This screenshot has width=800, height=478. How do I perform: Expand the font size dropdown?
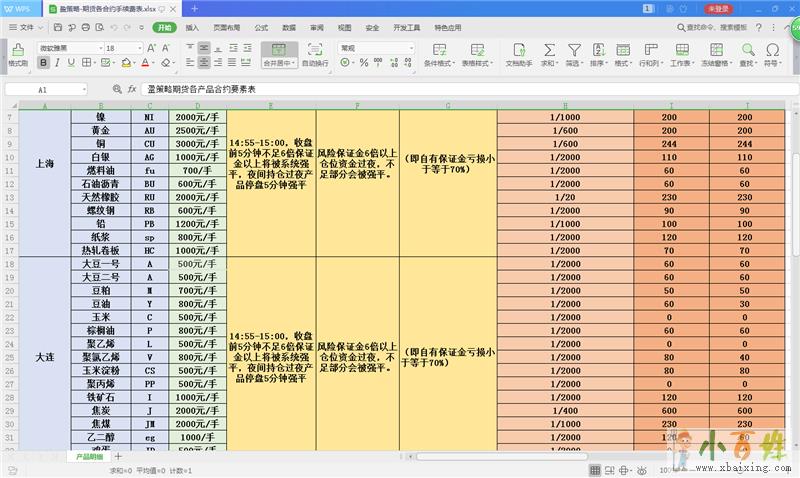[x=139, y=48]
